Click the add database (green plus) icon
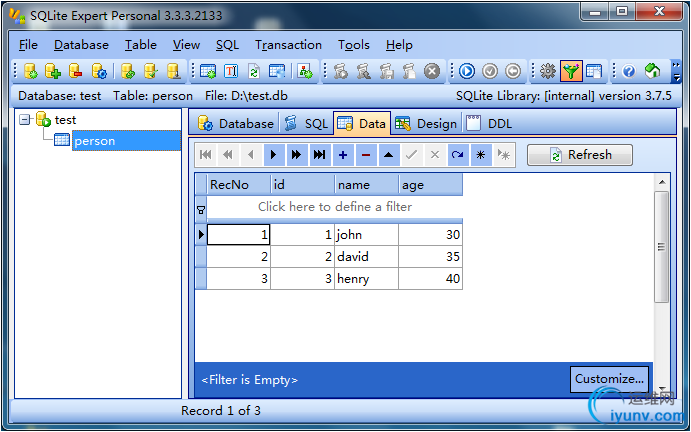 point(53,71)
